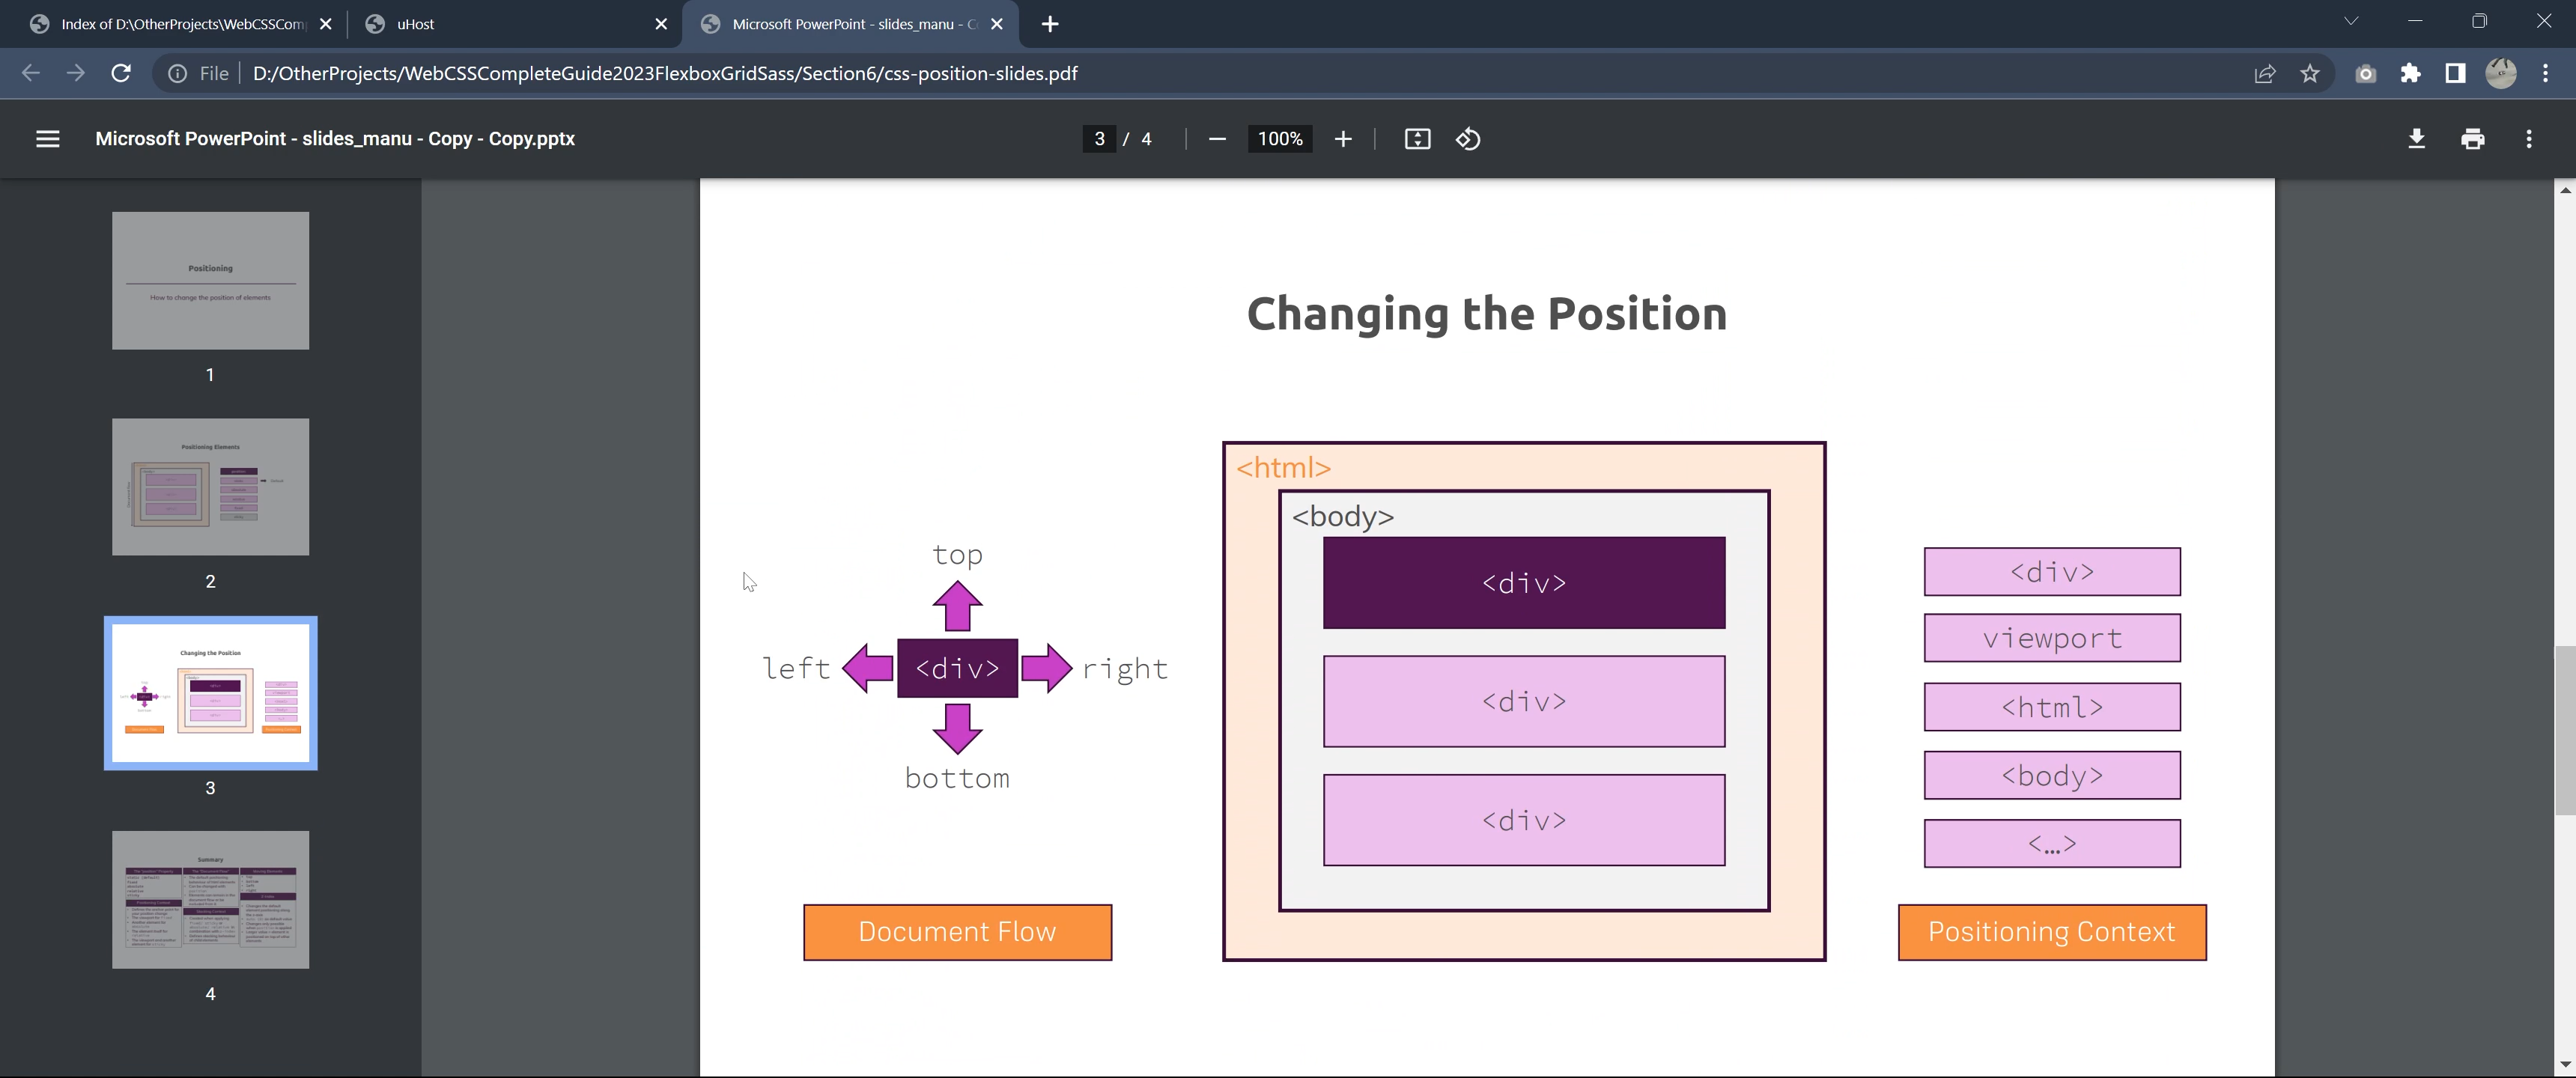The height and width of the screenshot is (1078, 2576).
Task: Print the PDF document
Action: click(x=2472, y=139)
